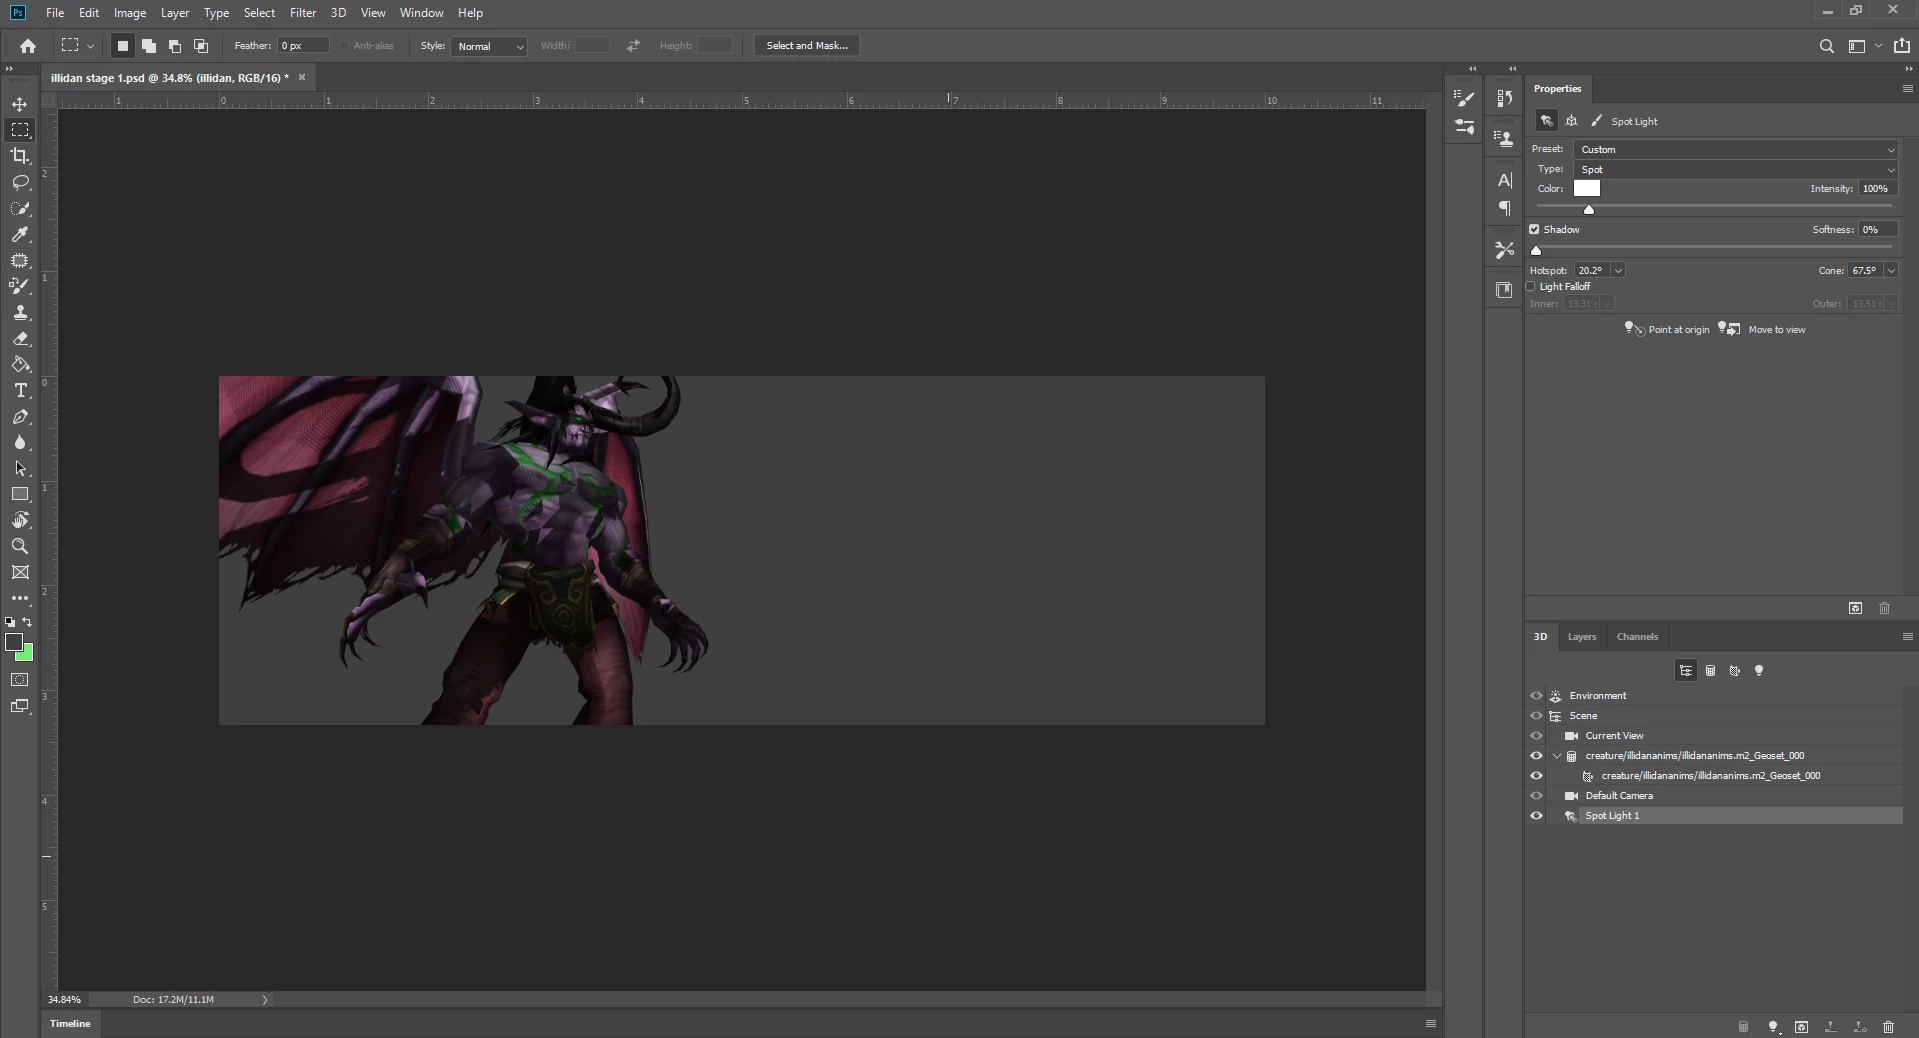This screenshot has width=1919, height=1038.
Task: Click the Home icon in options bar
Action: point(28,46)
